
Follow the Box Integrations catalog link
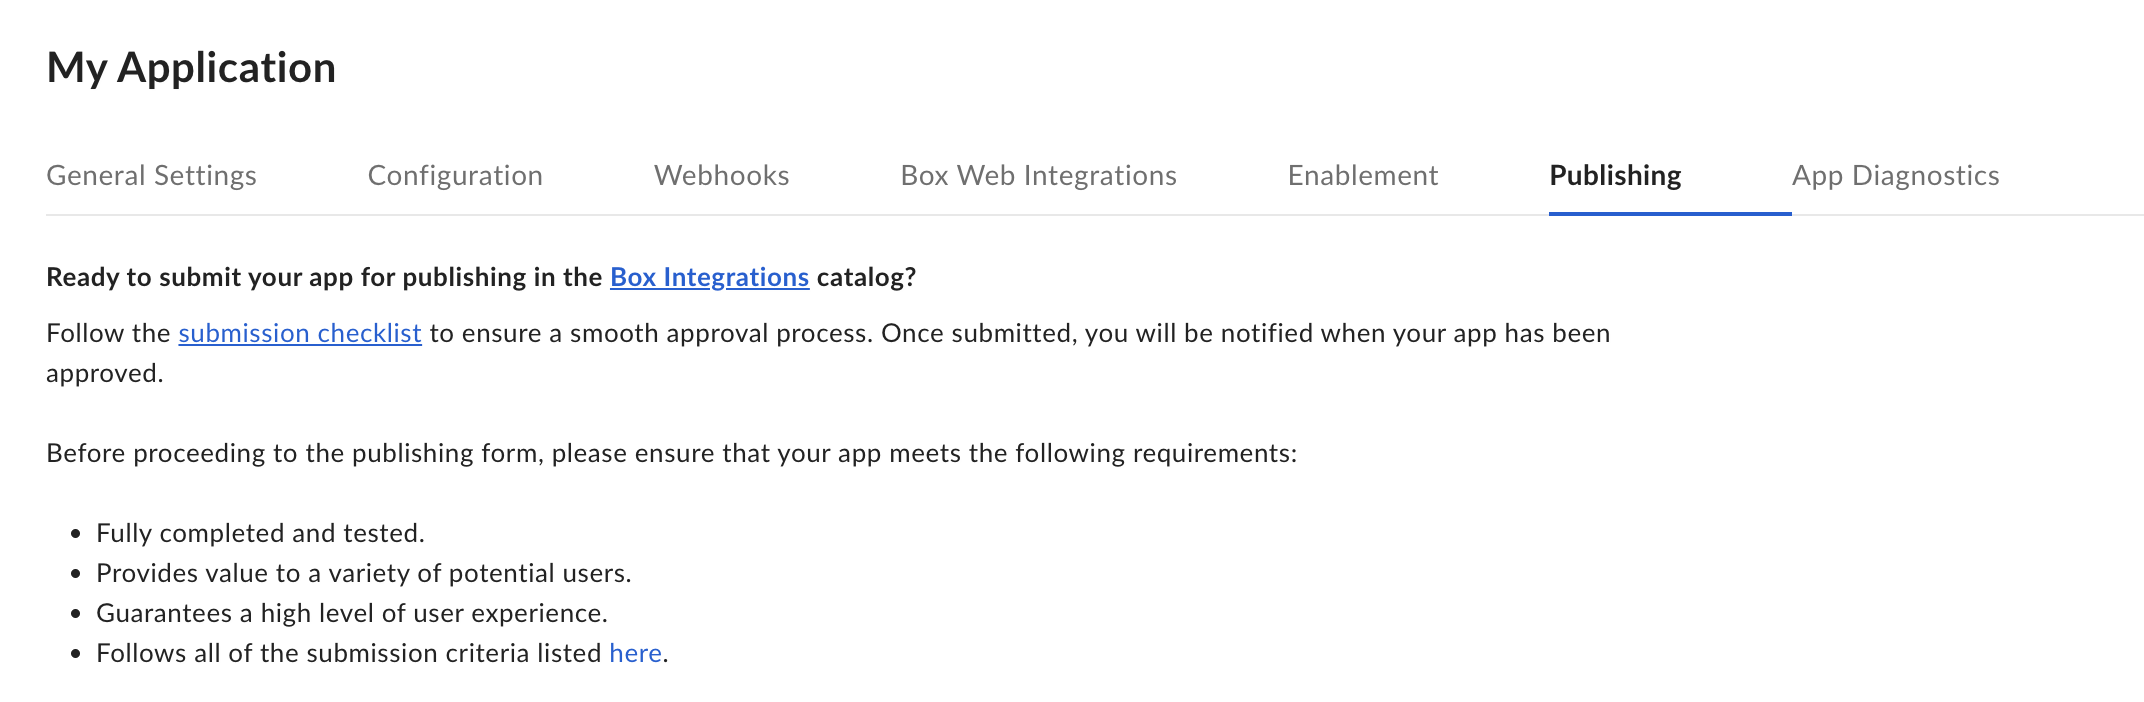click(709, 277)
